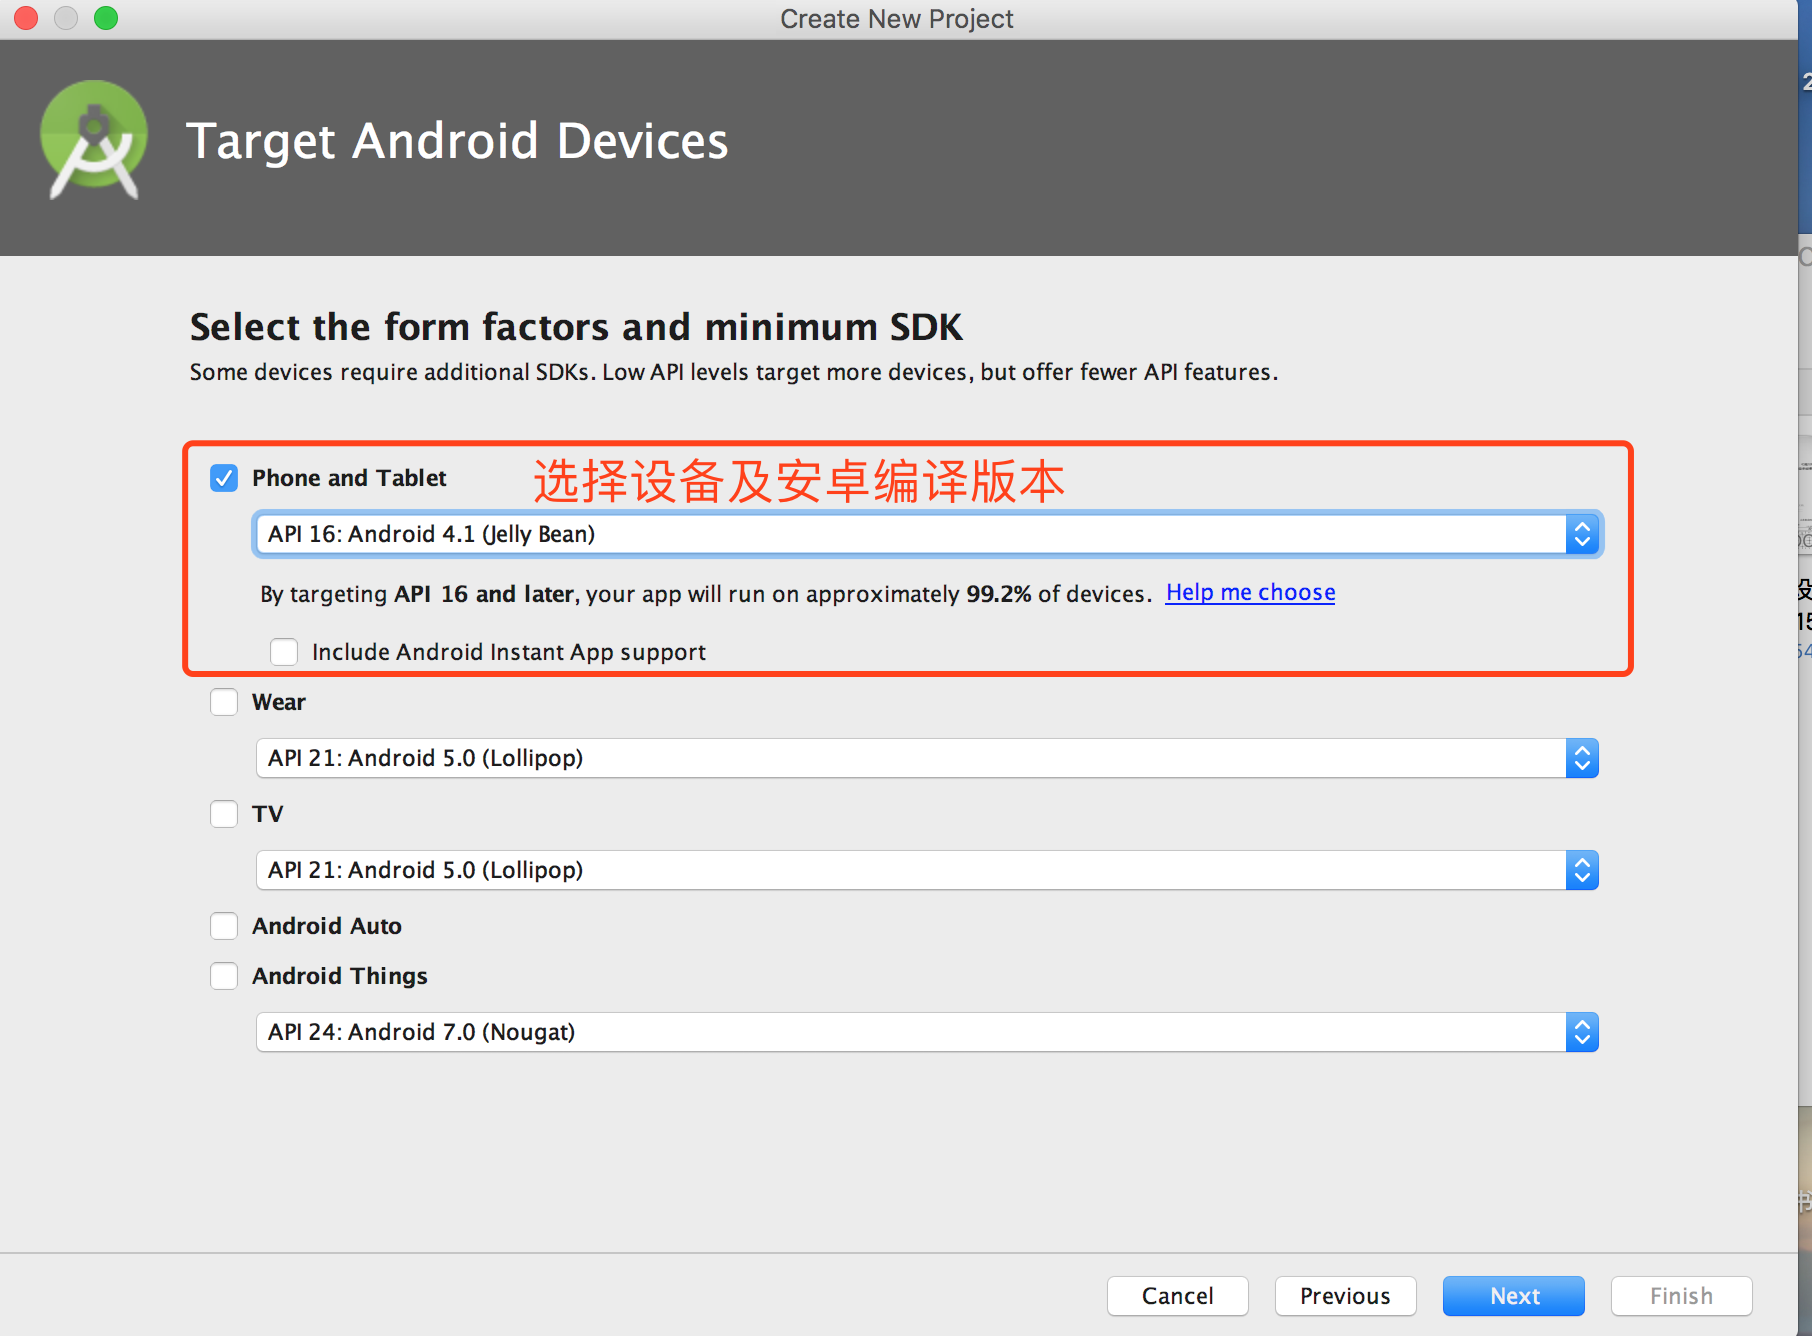Click the 'Android Things' label text
1812x1336 pixels.
[340, 976]
